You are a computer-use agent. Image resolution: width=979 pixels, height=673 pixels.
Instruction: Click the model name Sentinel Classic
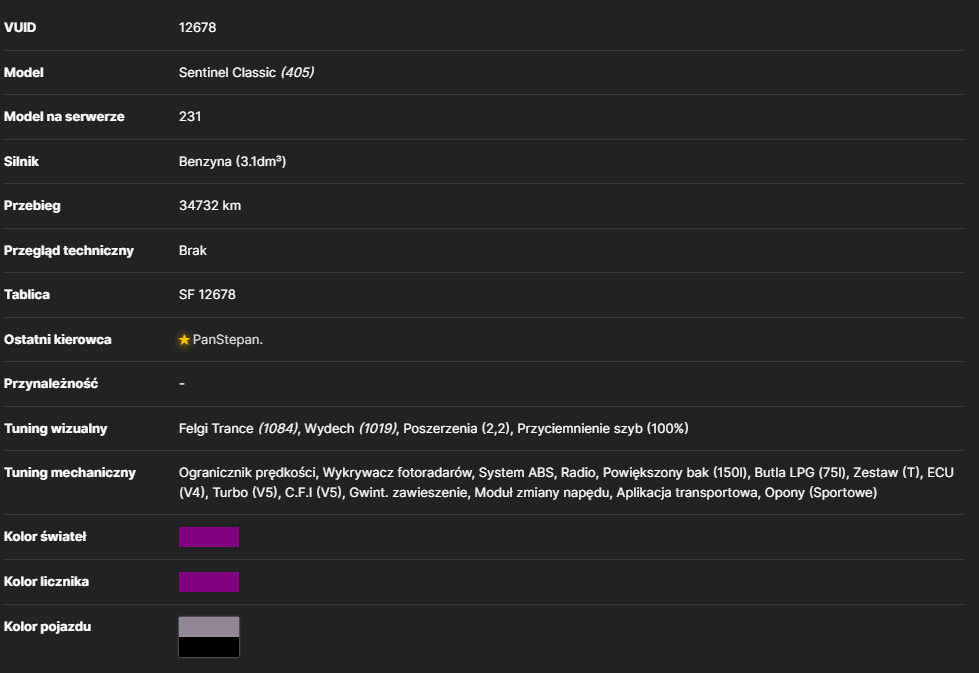(x=227, y=72)
